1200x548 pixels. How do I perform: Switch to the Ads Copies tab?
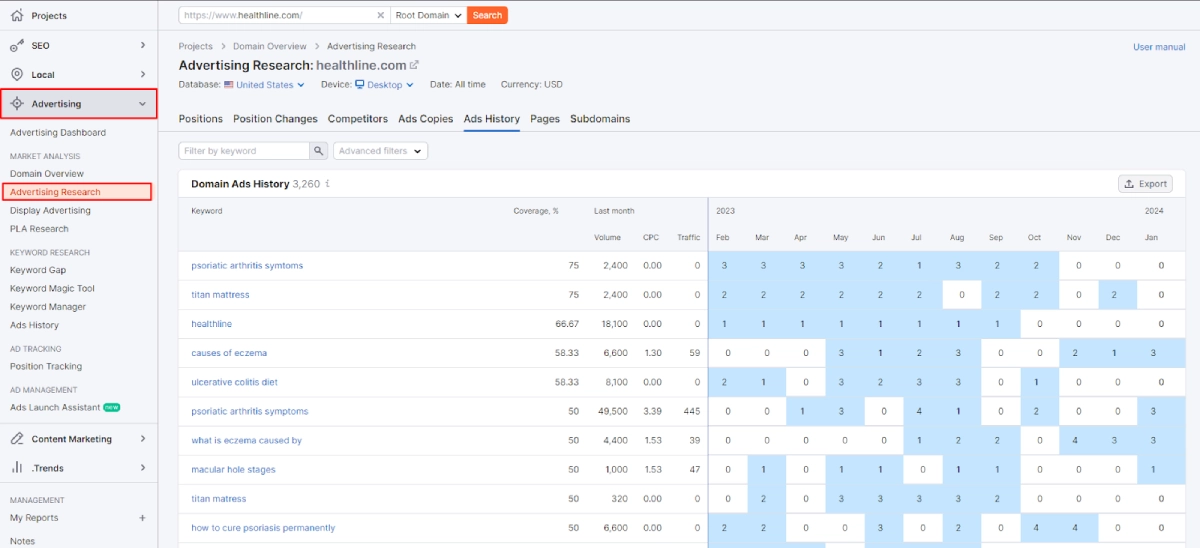[x=426, y=119]
